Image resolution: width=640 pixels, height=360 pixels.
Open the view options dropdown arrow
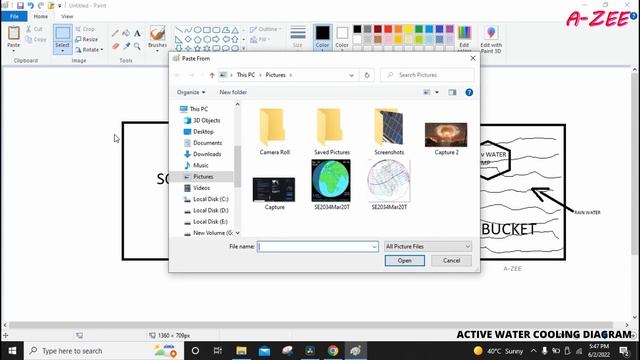point(437,92)
